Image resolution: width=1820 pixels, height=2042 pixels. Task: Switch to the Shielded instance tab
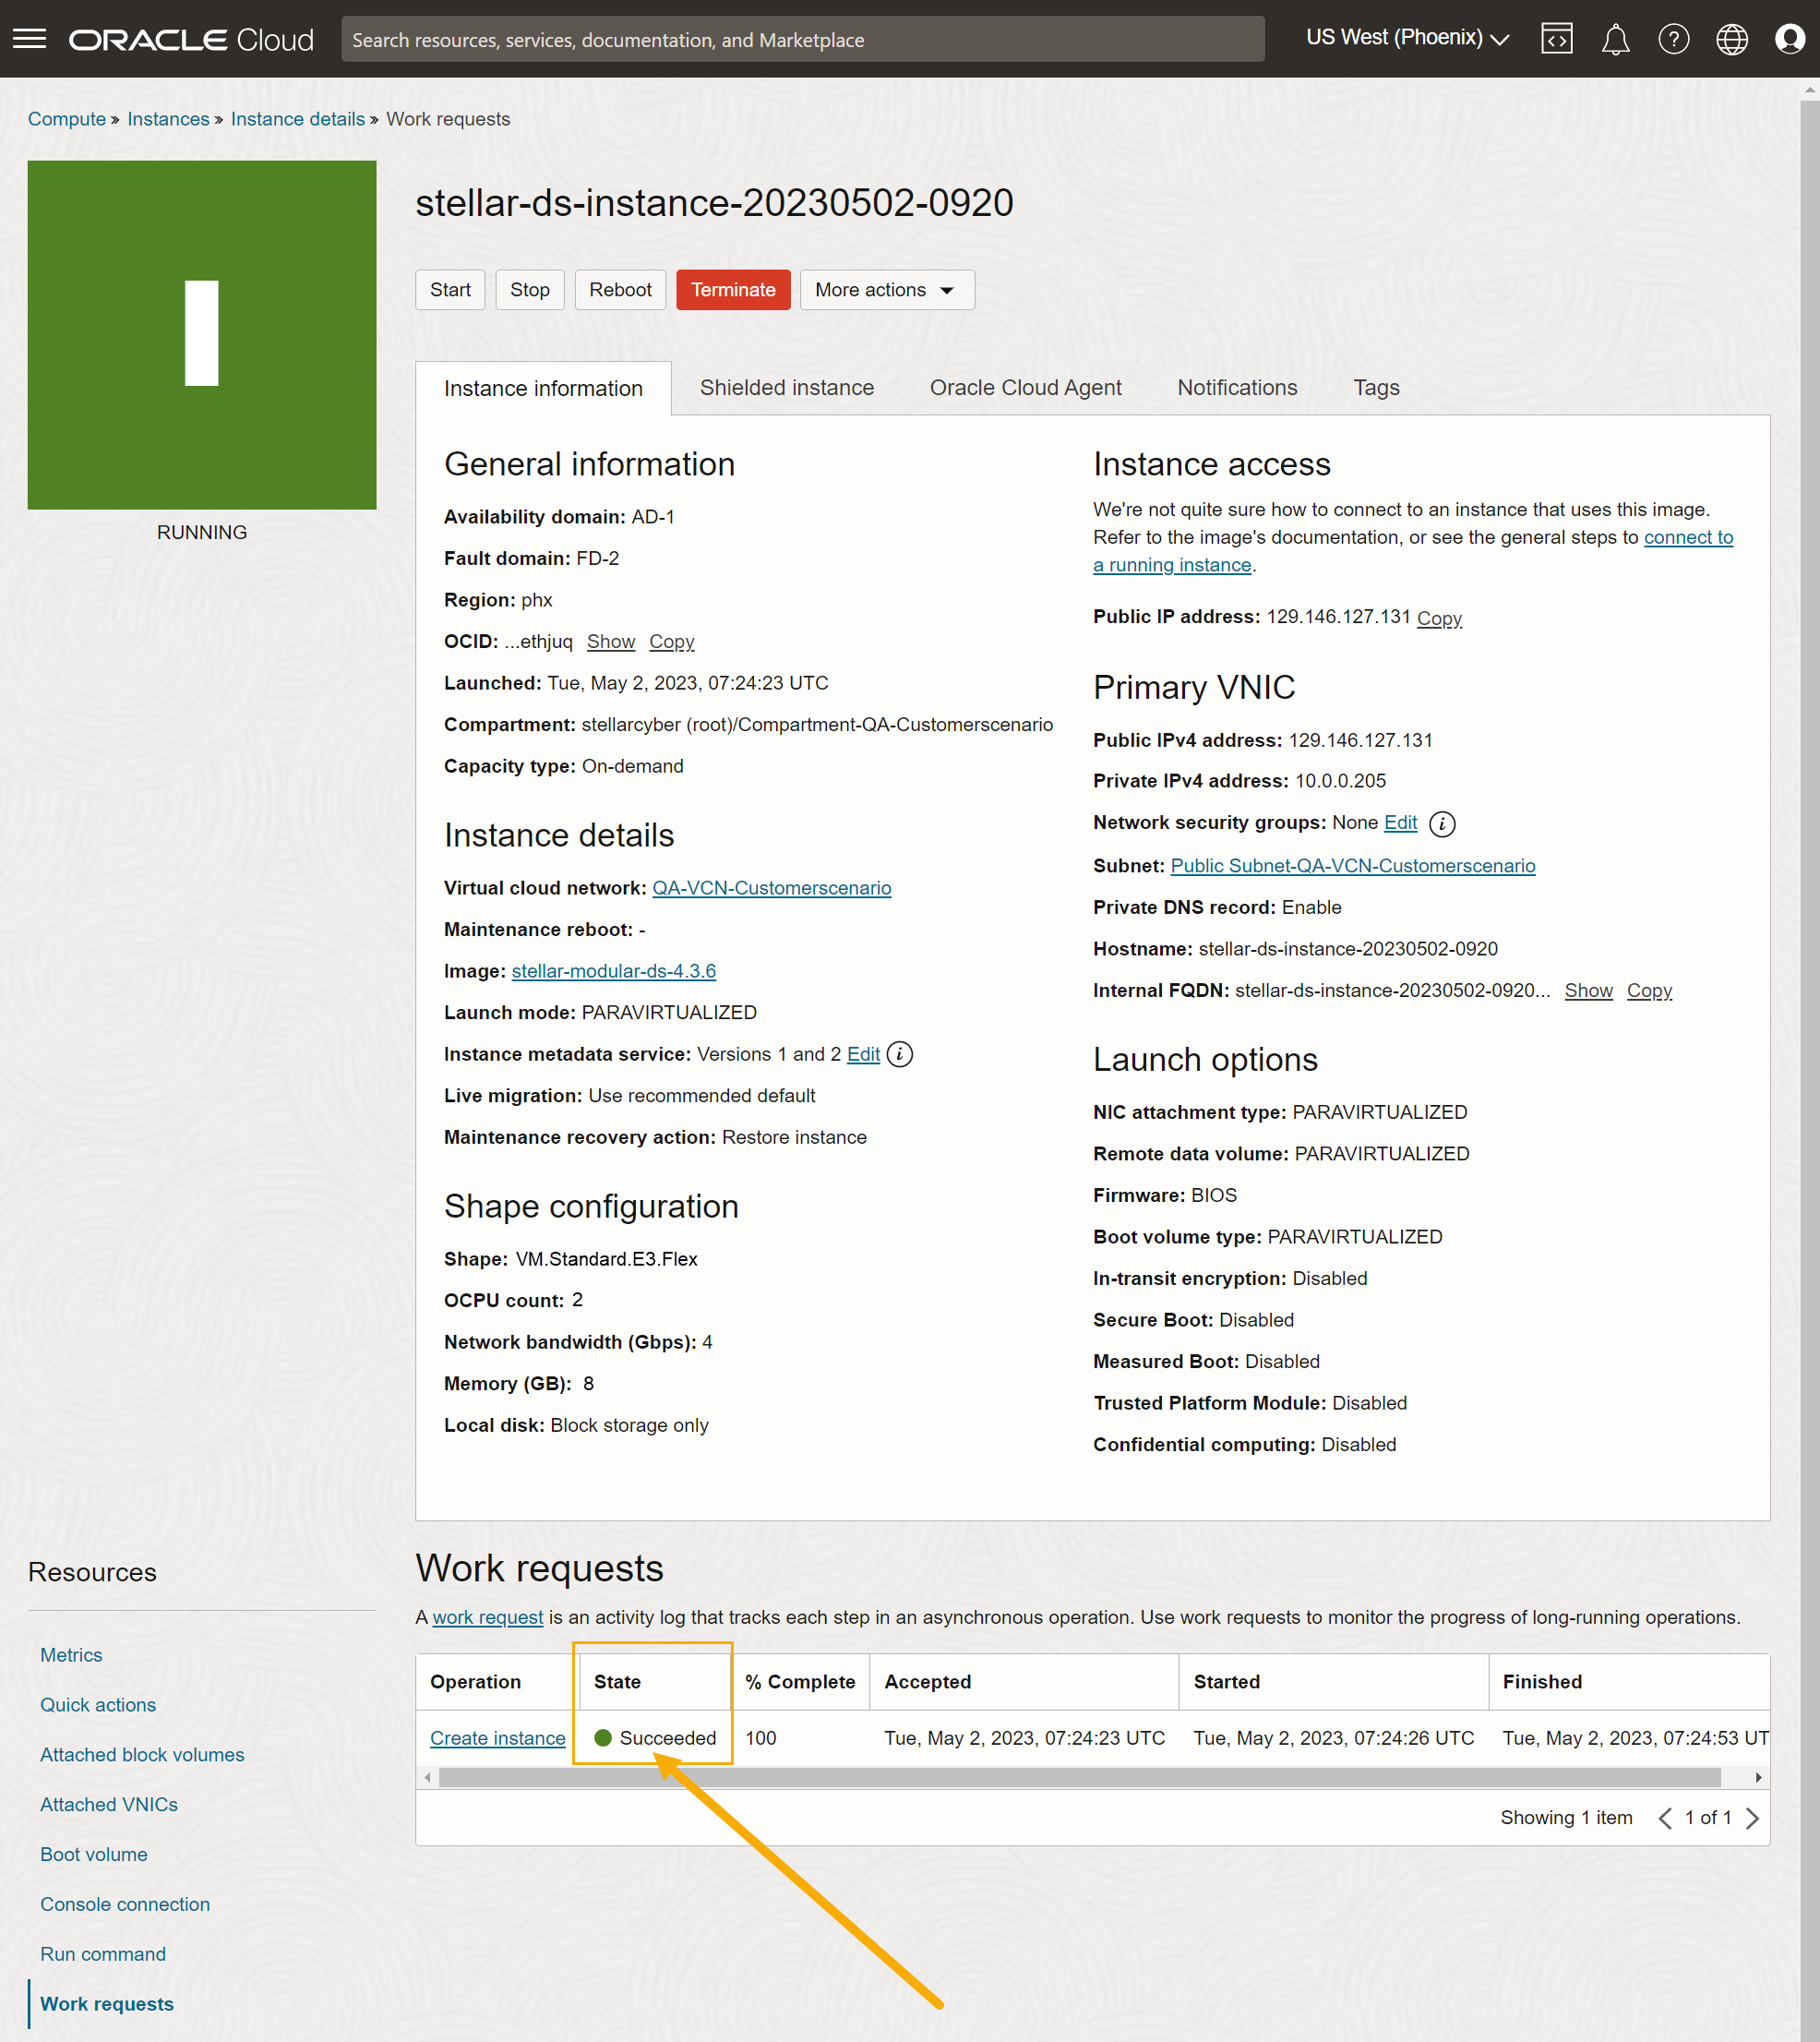click(x=786, y=388)
